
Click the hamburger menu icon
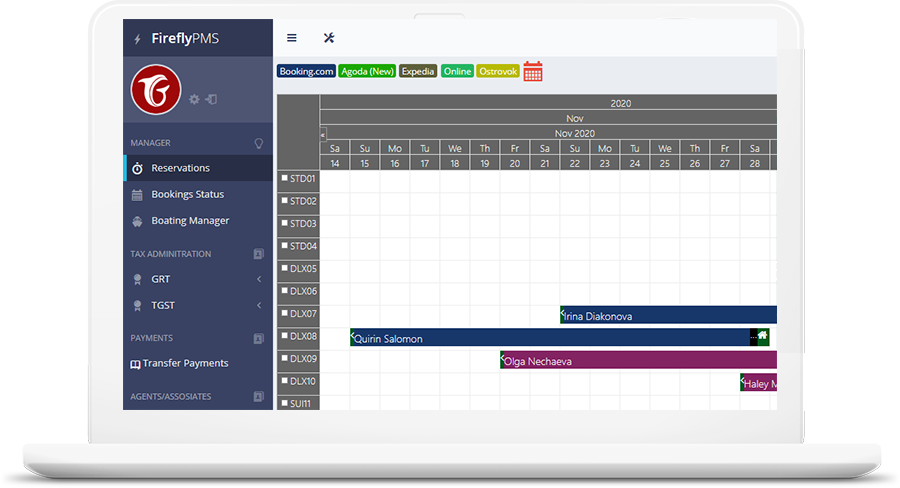click(x=292, y=38)
